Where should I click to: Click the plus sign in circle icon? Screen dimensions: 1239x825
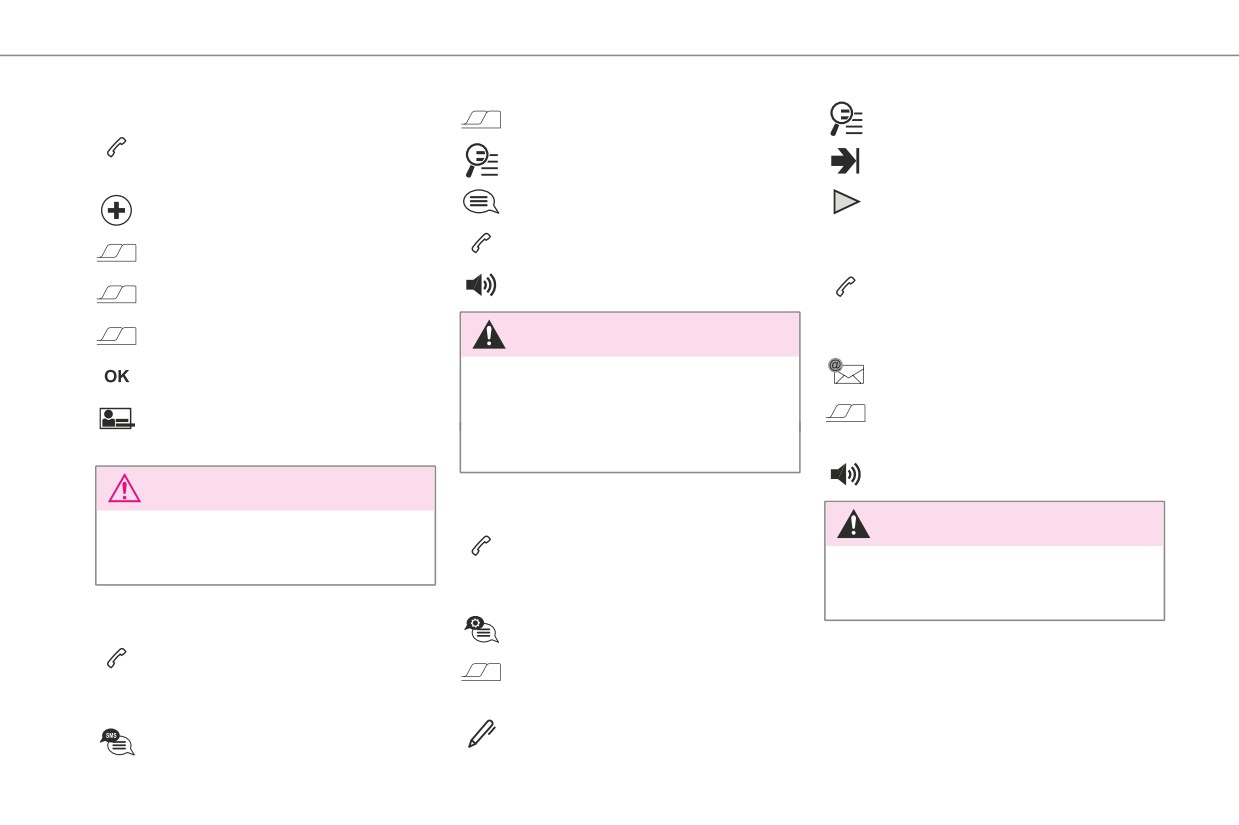coord(117,212)
